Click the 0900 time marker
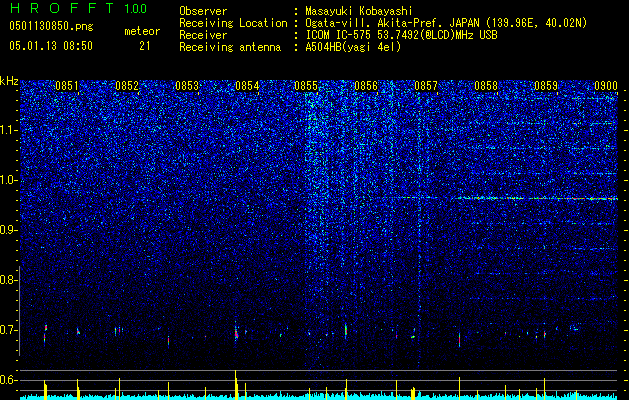629x400 pixels. point(606,86)
